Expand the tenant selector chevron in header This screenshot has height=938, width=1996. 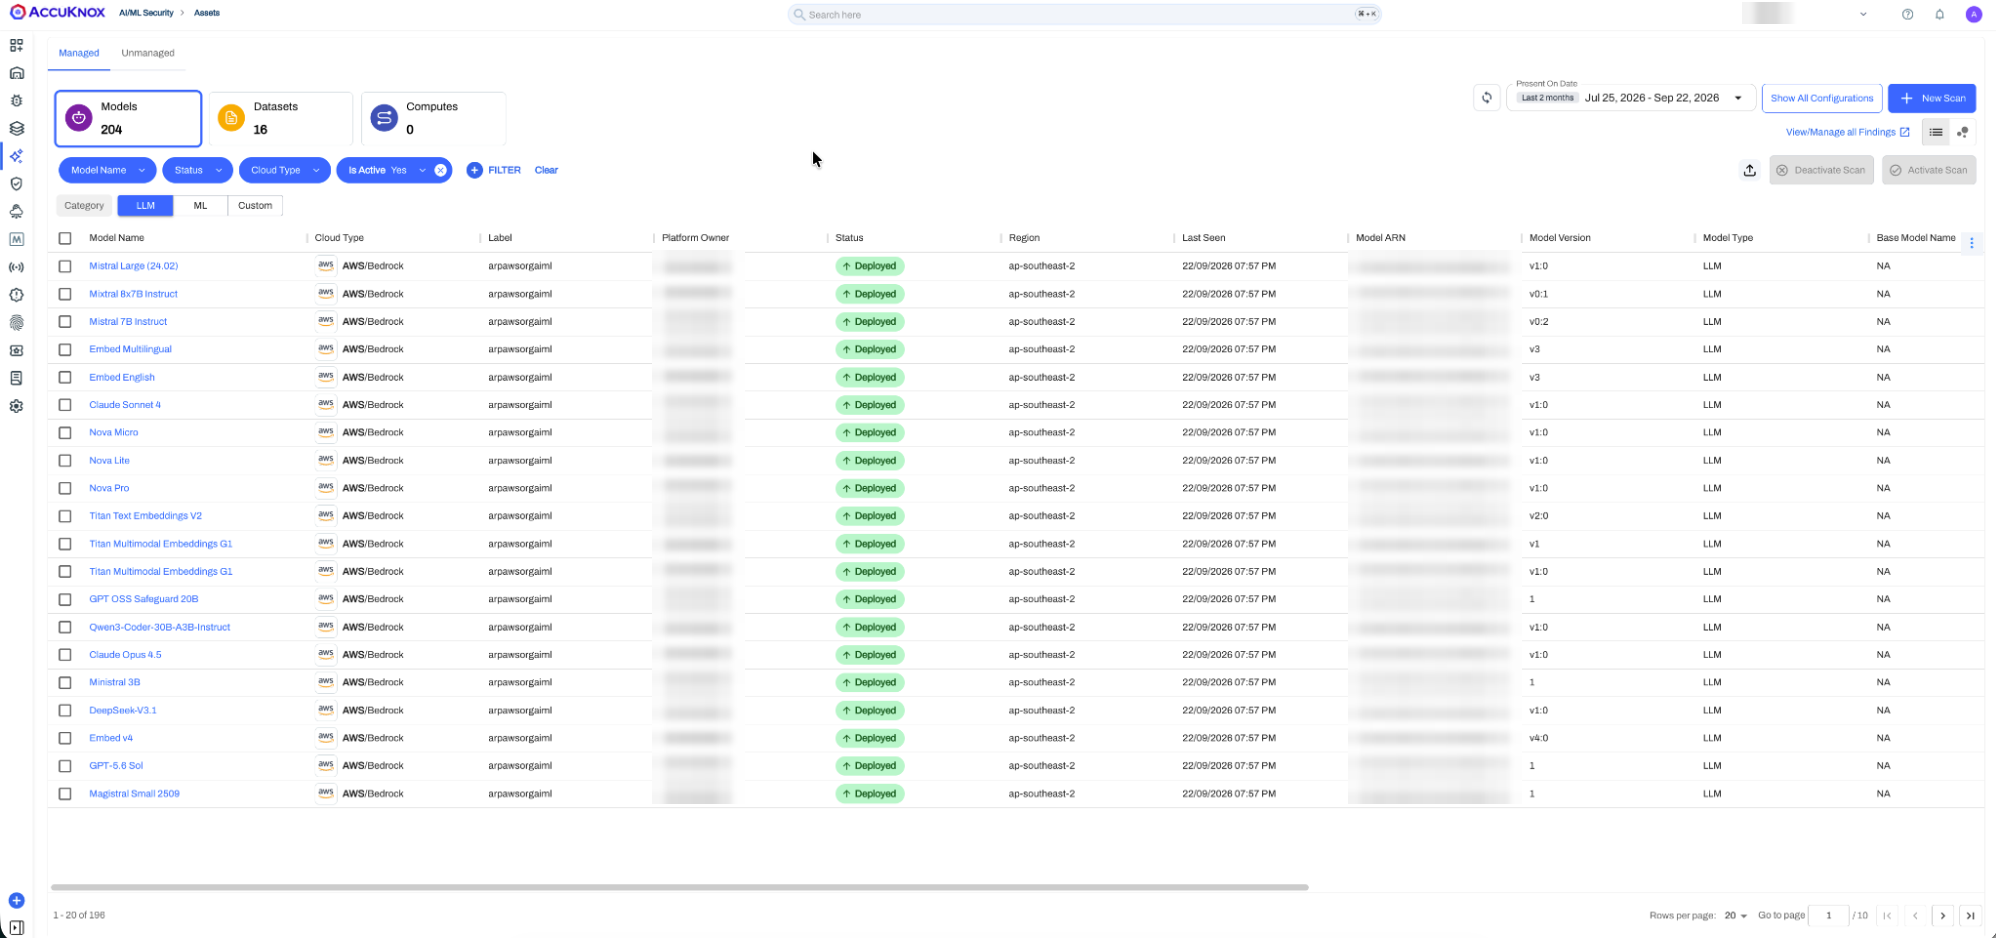1863,14
